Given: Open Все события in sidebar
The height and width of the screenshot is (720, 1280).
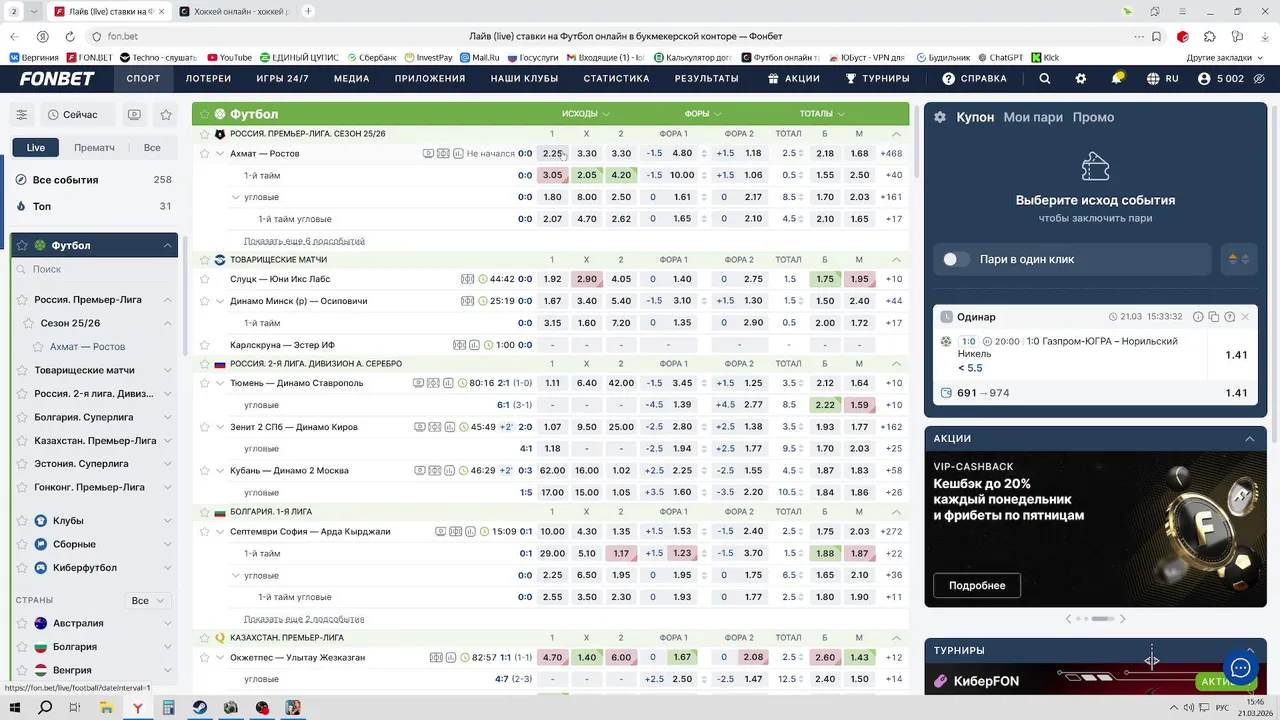Looking at the screenshot, I should point(93,180).
